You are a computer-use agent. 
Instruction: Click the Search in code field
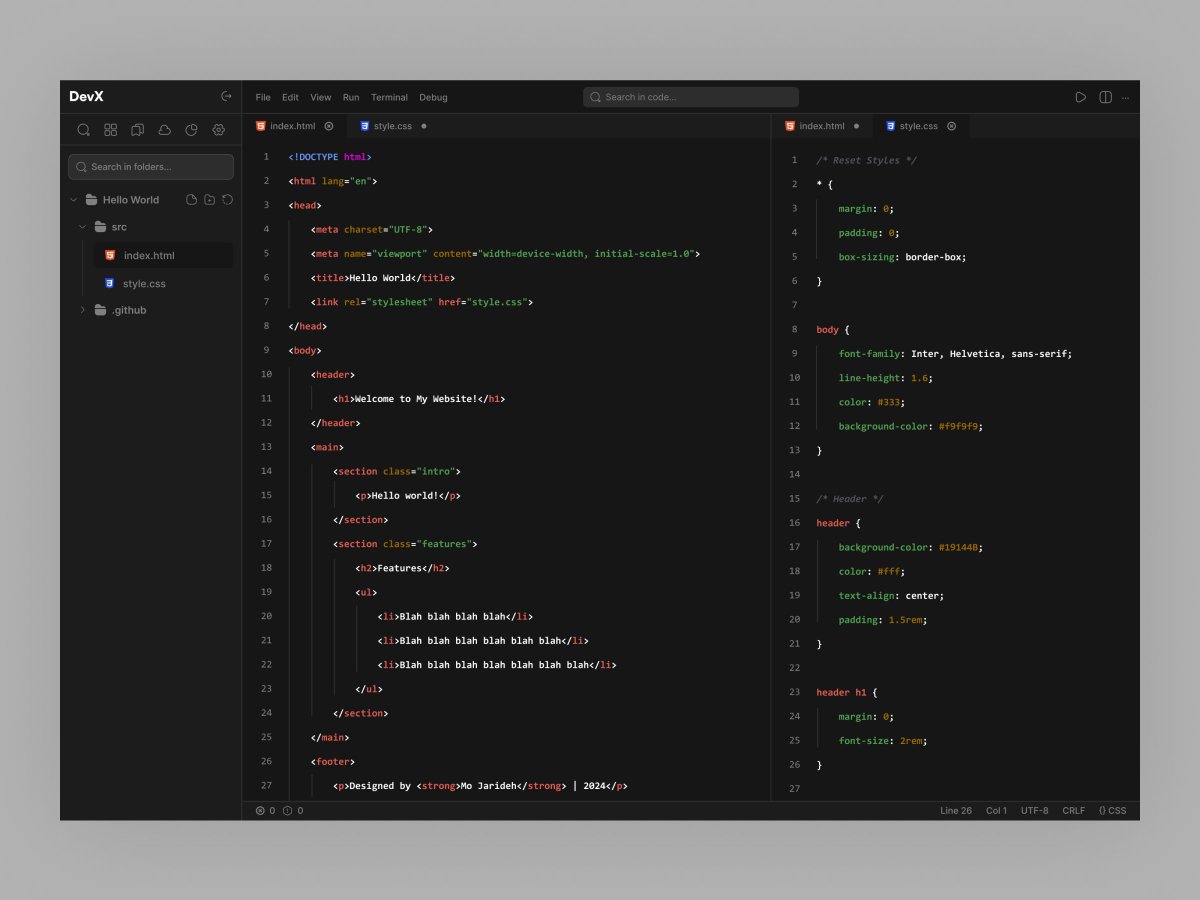[x=691, y=97]
